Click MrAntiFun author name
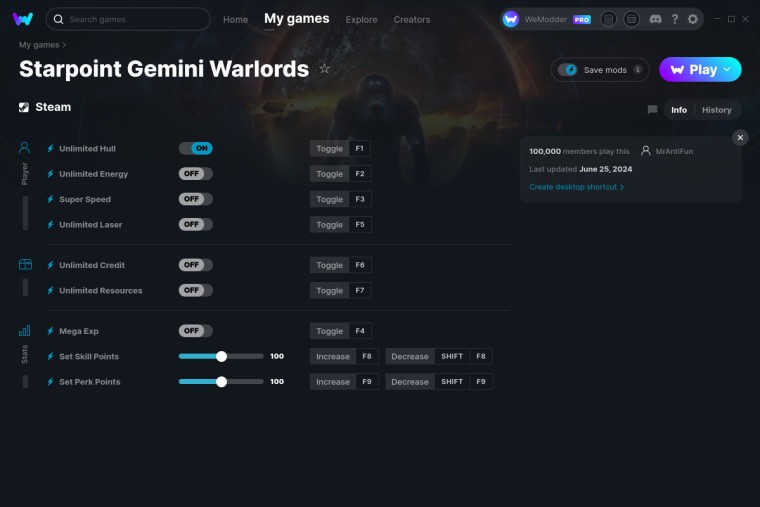Image resolution: width=760 pixels, height=507 pixels. click(674, 151)
